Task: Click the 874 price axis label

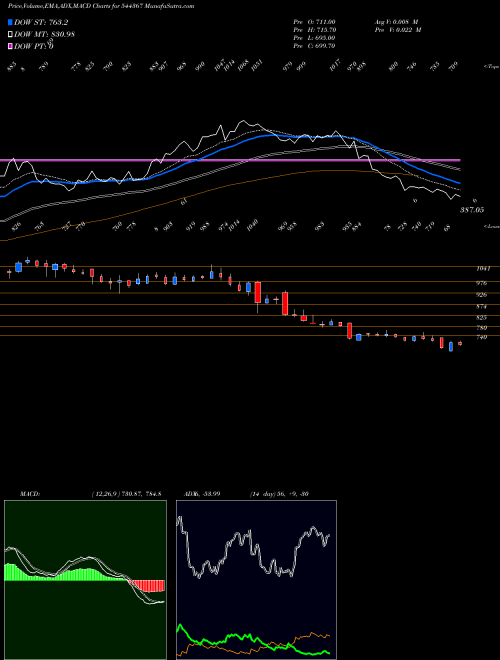Action: (x=481, y=306)
